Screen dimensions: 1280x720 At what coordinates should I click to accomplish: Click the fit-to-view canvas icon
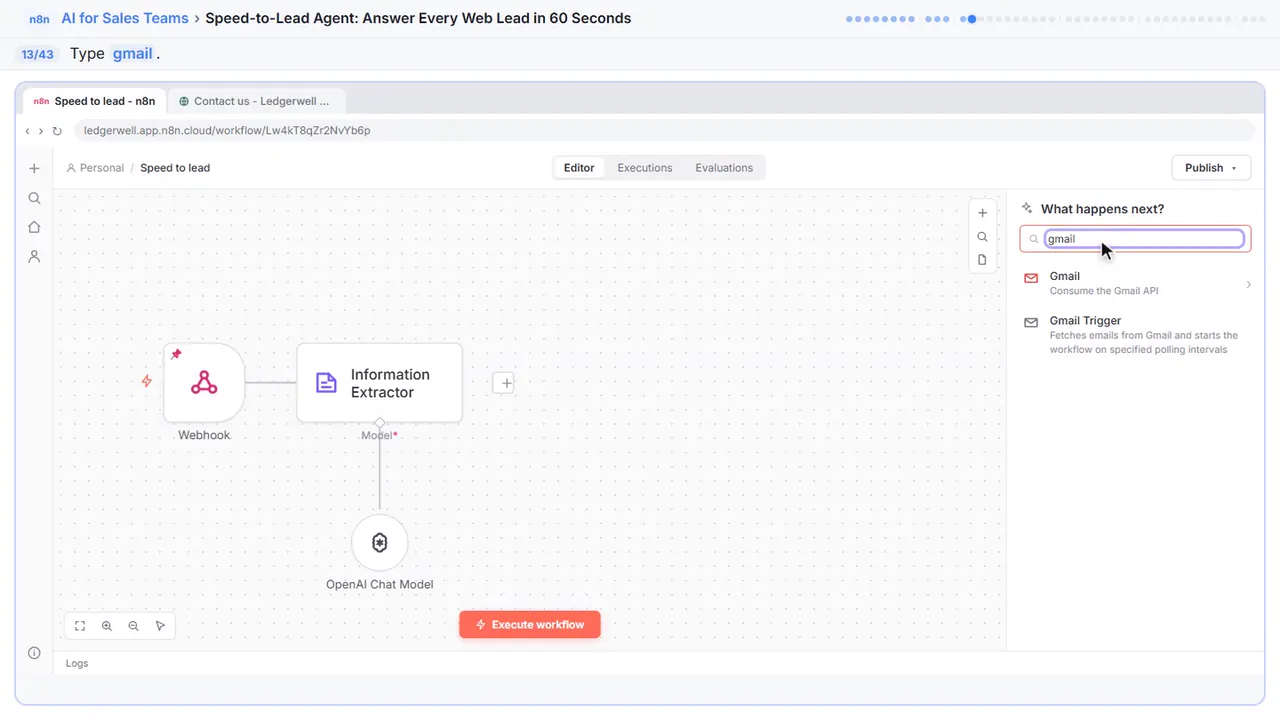click(80, 626)
